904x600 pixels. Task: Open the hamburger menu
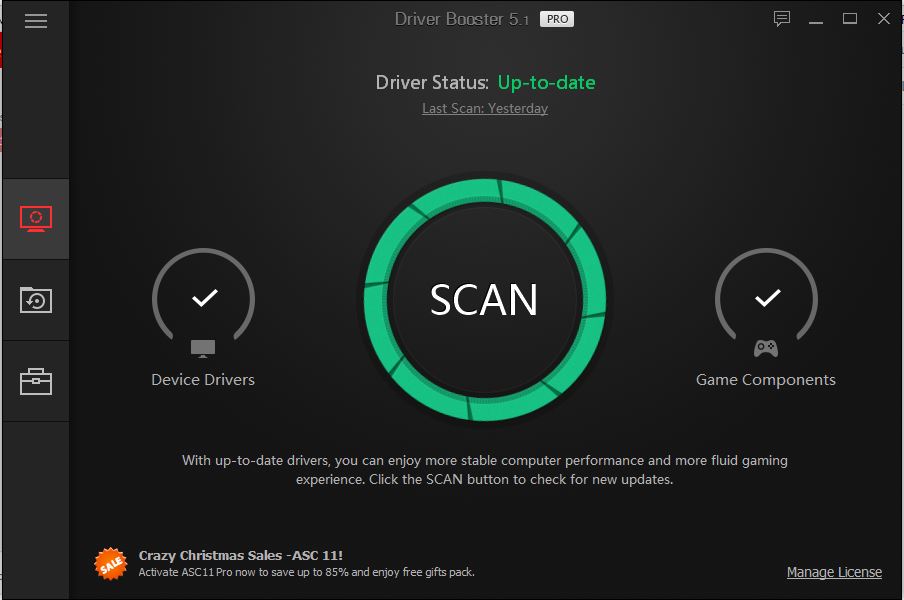point(36,21)
